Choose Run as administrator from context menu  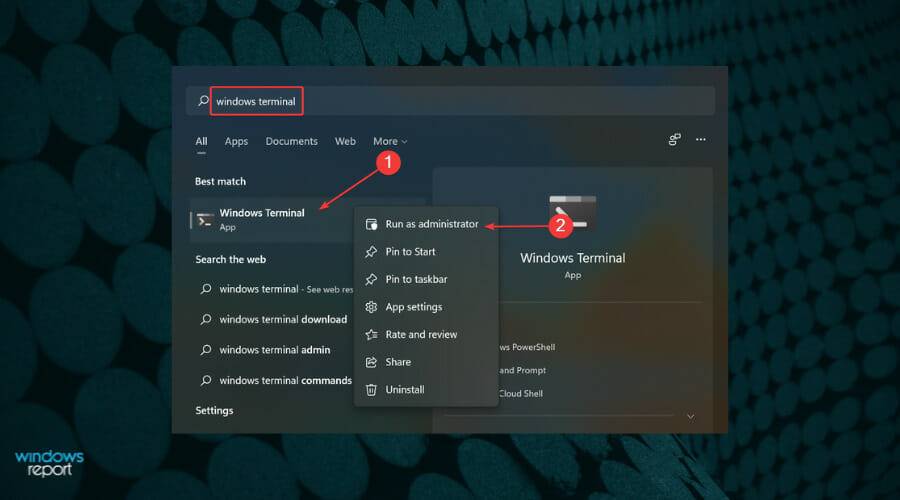[x=426, y=224]
